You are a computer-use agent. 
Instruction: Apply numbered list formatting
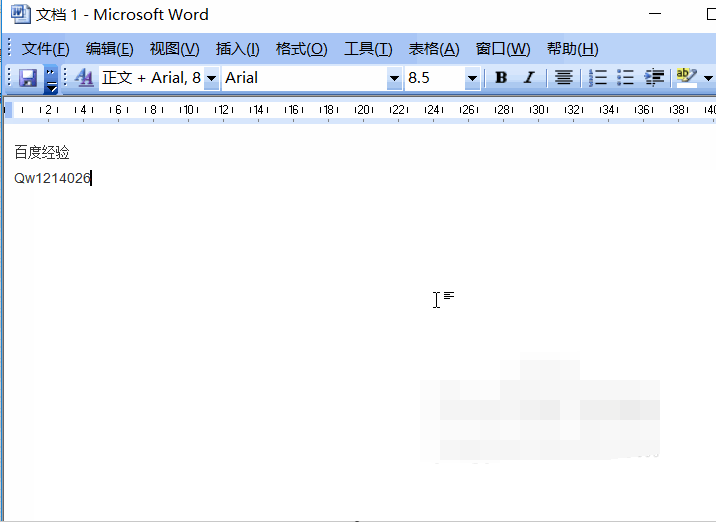click(598, 78)
